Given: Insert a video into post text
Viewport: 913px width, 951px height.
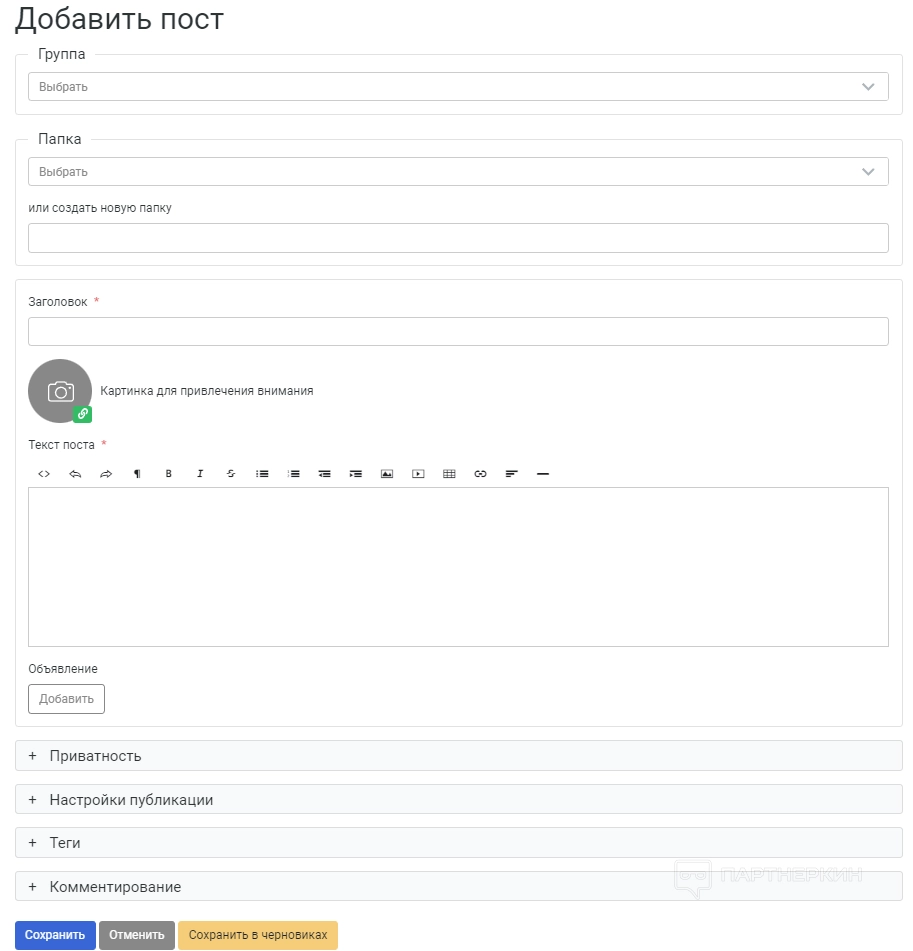Looking at the screenshot, I should click(x=418, y=474).
